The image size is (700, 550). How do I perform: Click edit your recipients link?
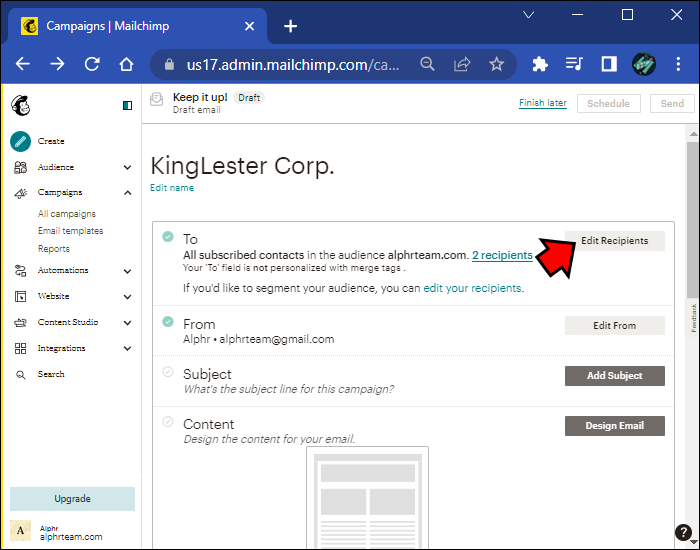click(x=472, y=288)
